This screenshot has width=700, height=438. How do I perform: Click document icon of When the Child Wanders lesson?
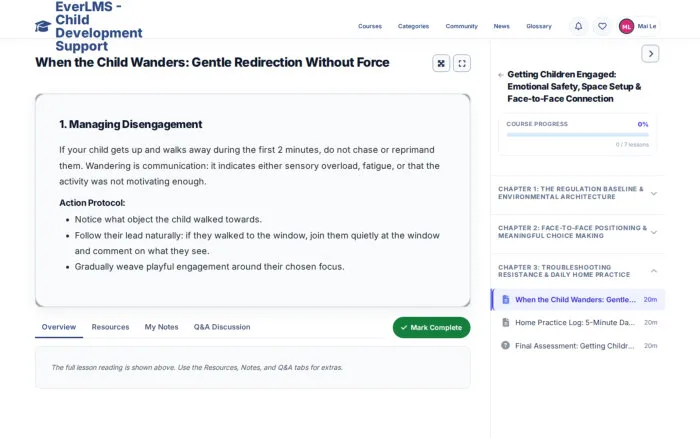click(x=505, y=300)
